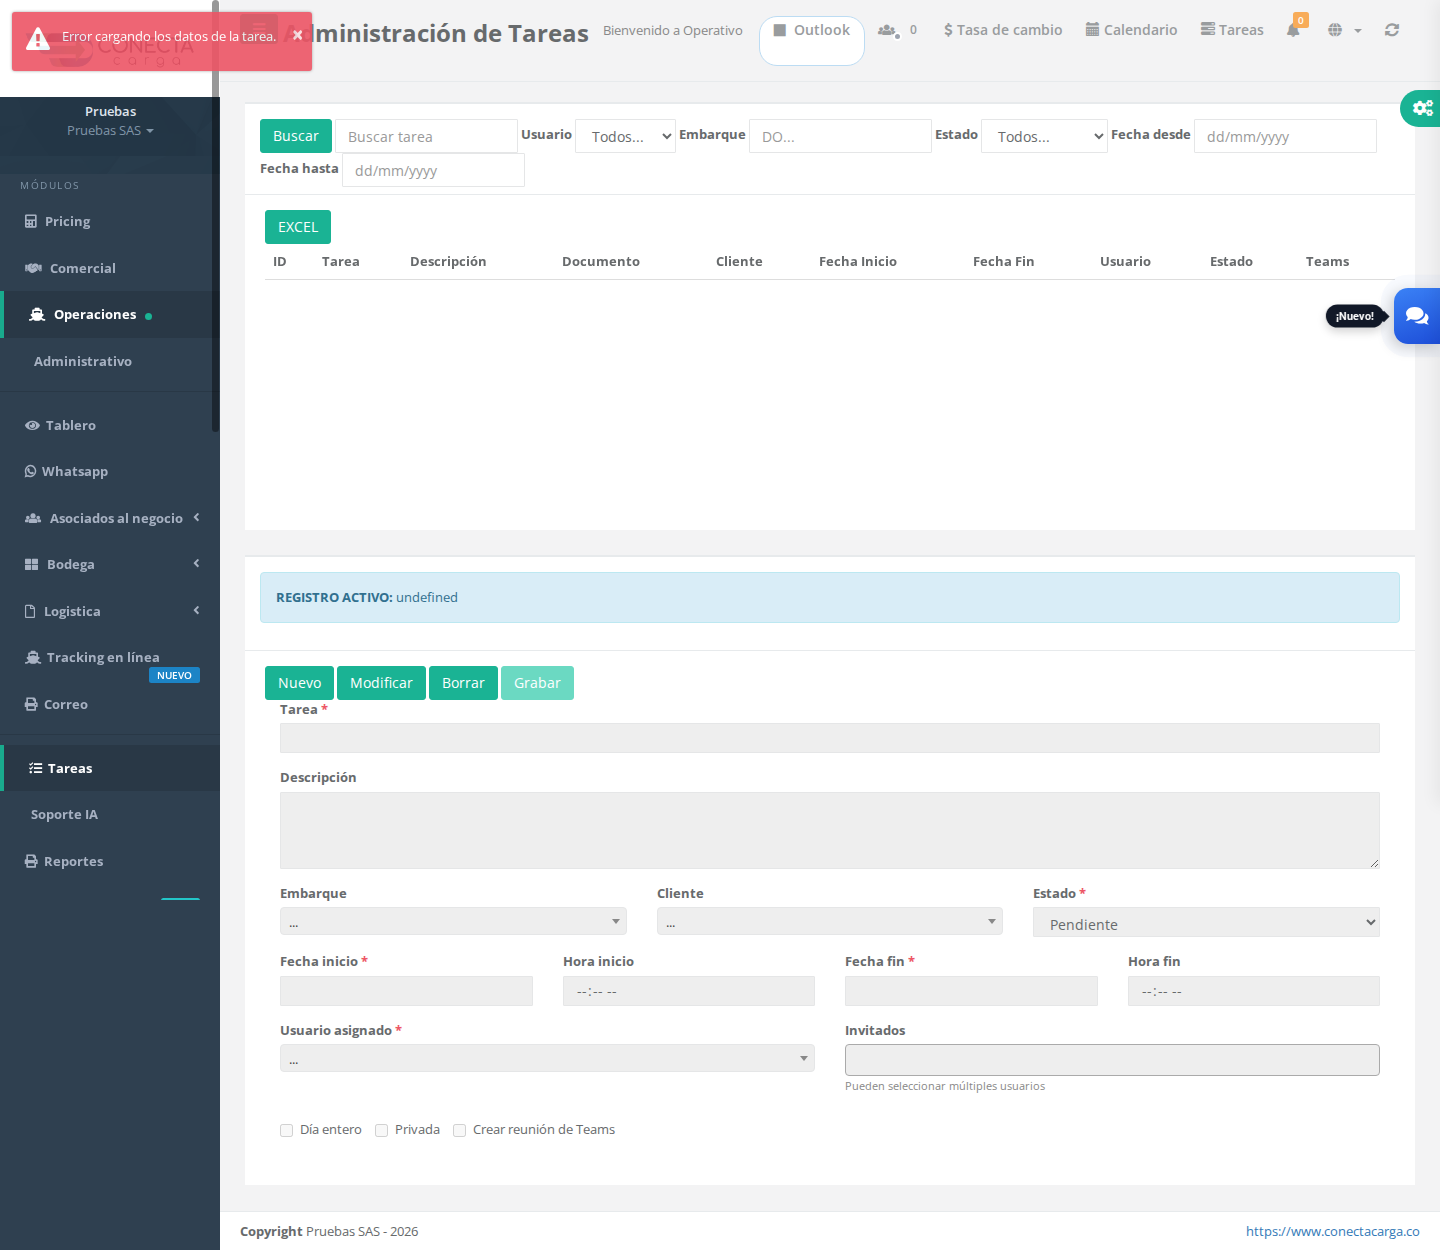Open the Comercial module
Viewport: 1440px width, 1250px height.
pos(110,268)
